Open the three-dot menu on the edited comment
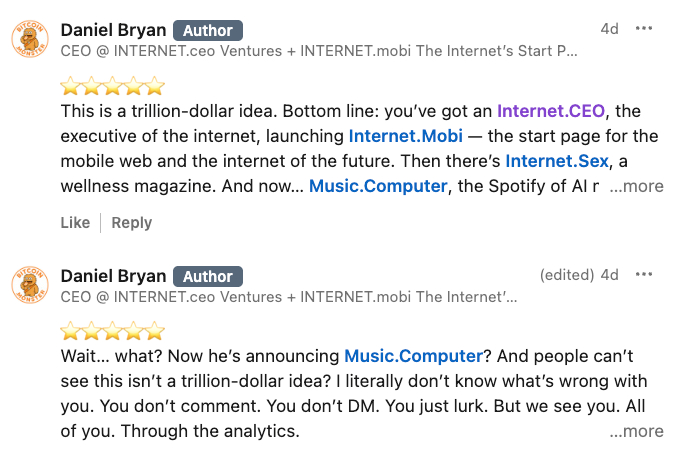This screenshot has height=454, width=678. tap(644, 275)
